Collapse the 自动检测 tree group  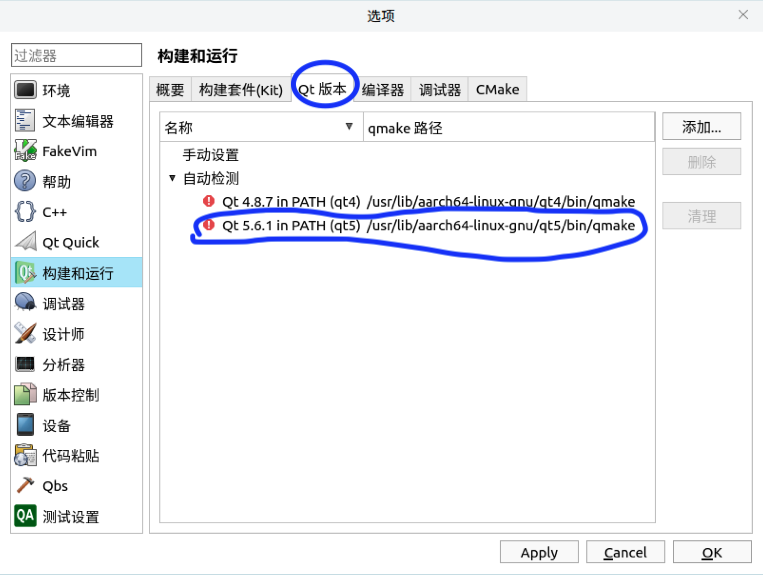coord(172,178)
